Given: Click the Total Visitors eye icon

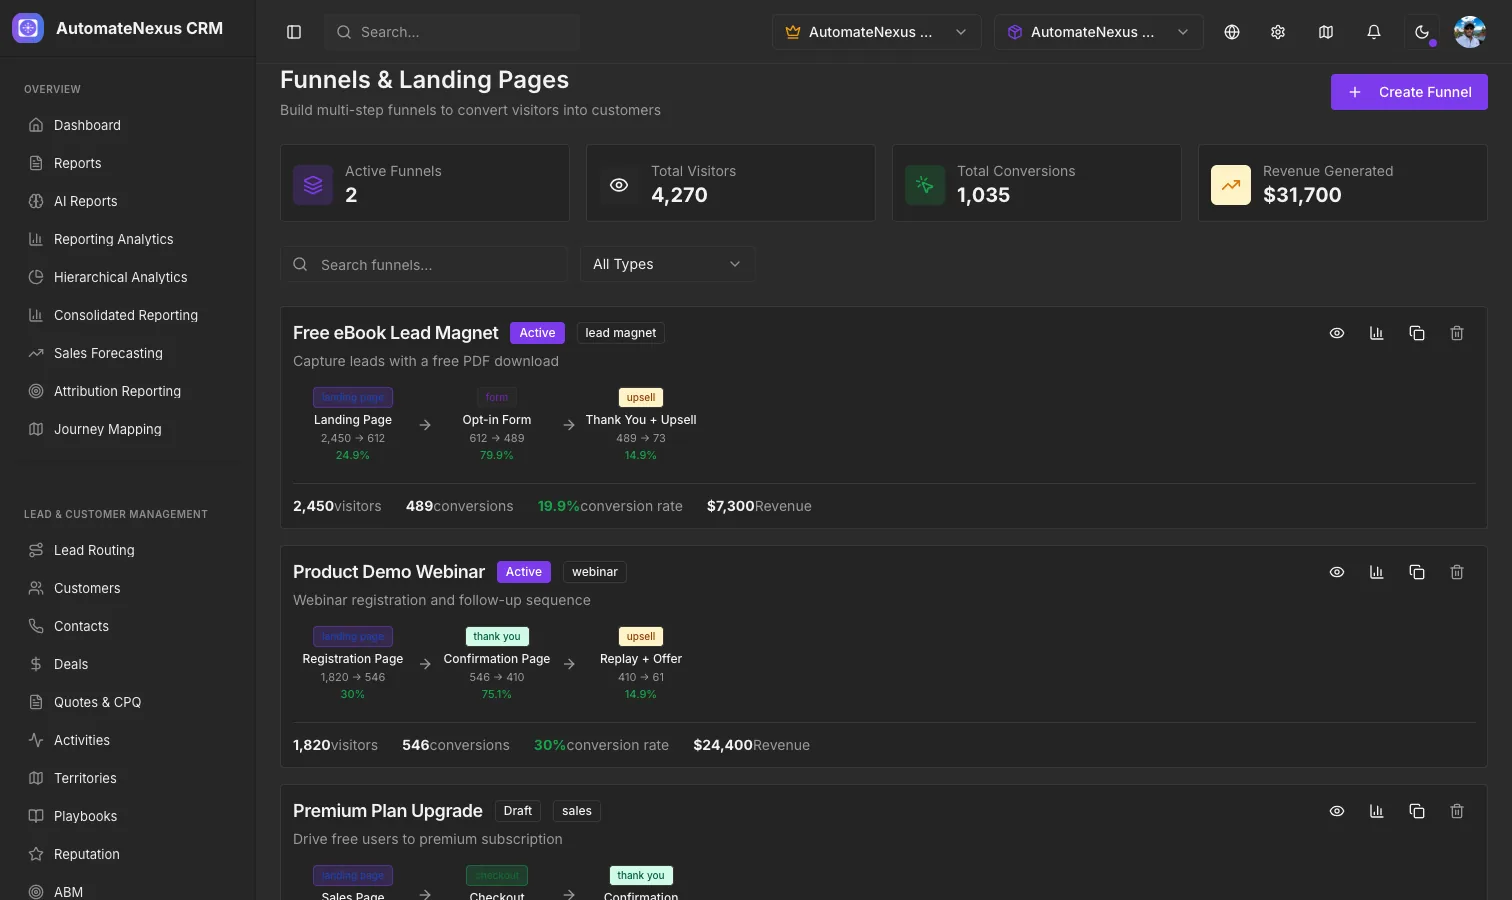Looking at the screenshot, I should click(x=619, y=185).
